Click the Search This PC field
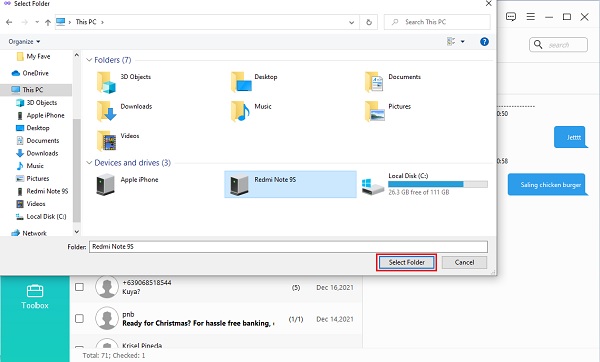Screen dimensions: 600x362 point(437,22)
